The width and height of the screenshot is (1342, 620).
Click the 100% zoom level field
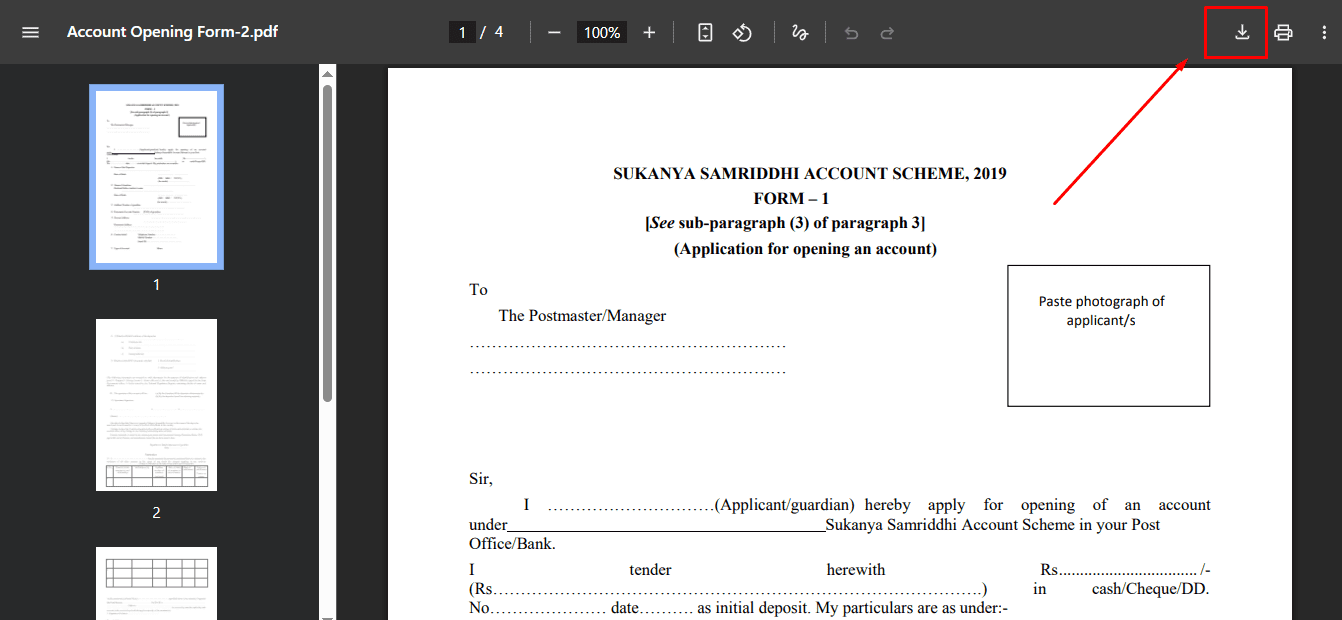[x=602, y=32]
